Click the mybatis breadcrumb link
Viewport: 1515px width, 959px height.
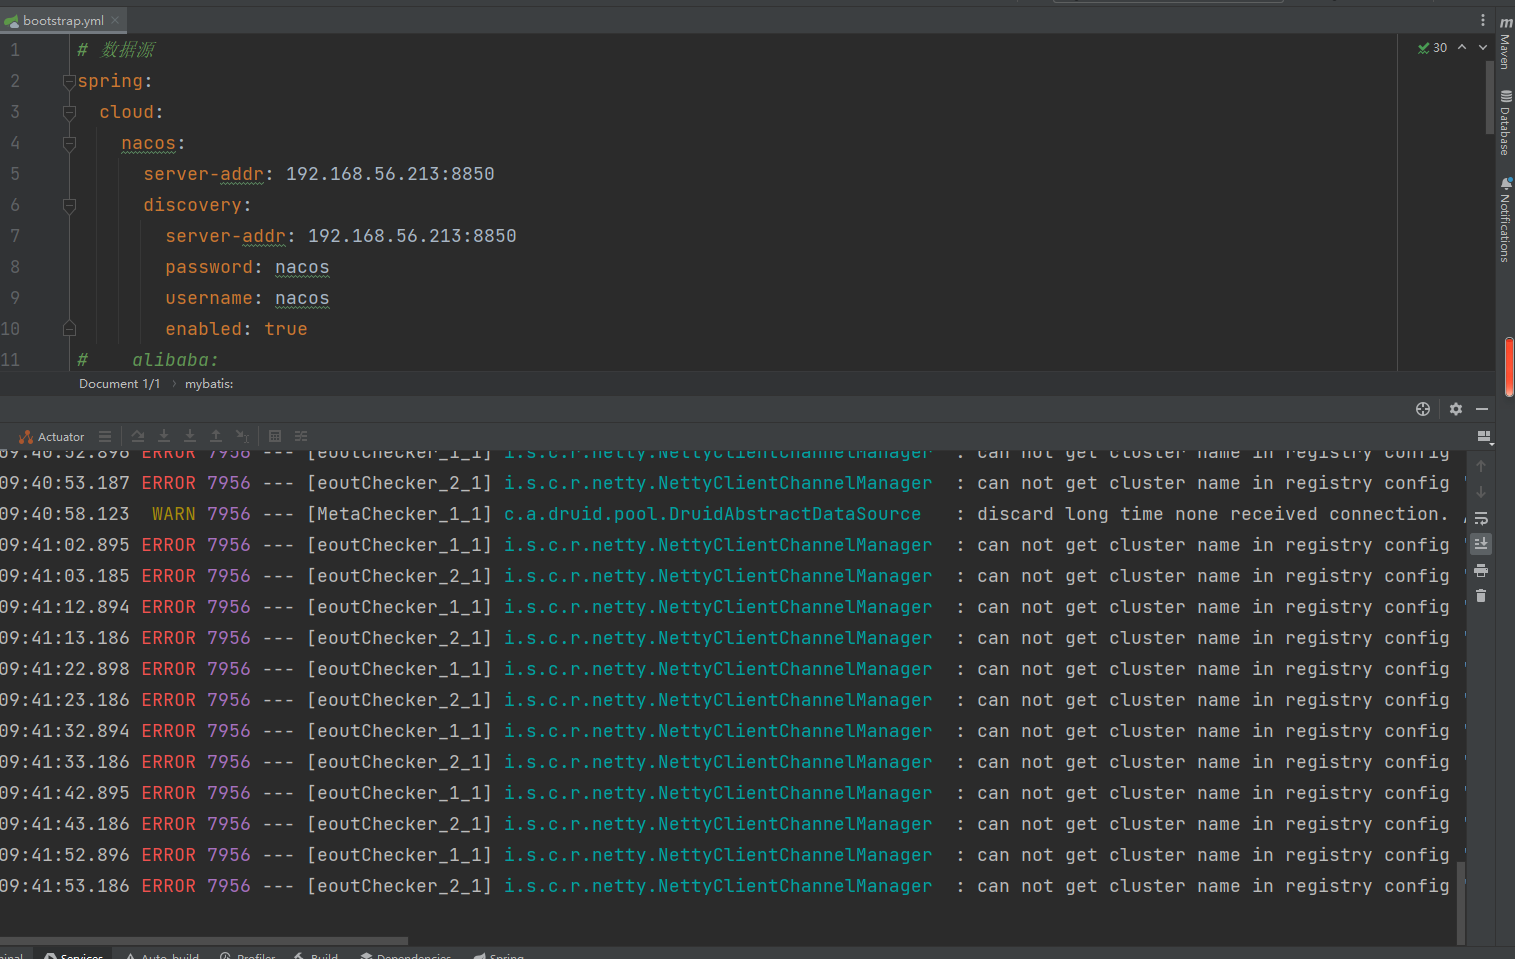[208, 383]
